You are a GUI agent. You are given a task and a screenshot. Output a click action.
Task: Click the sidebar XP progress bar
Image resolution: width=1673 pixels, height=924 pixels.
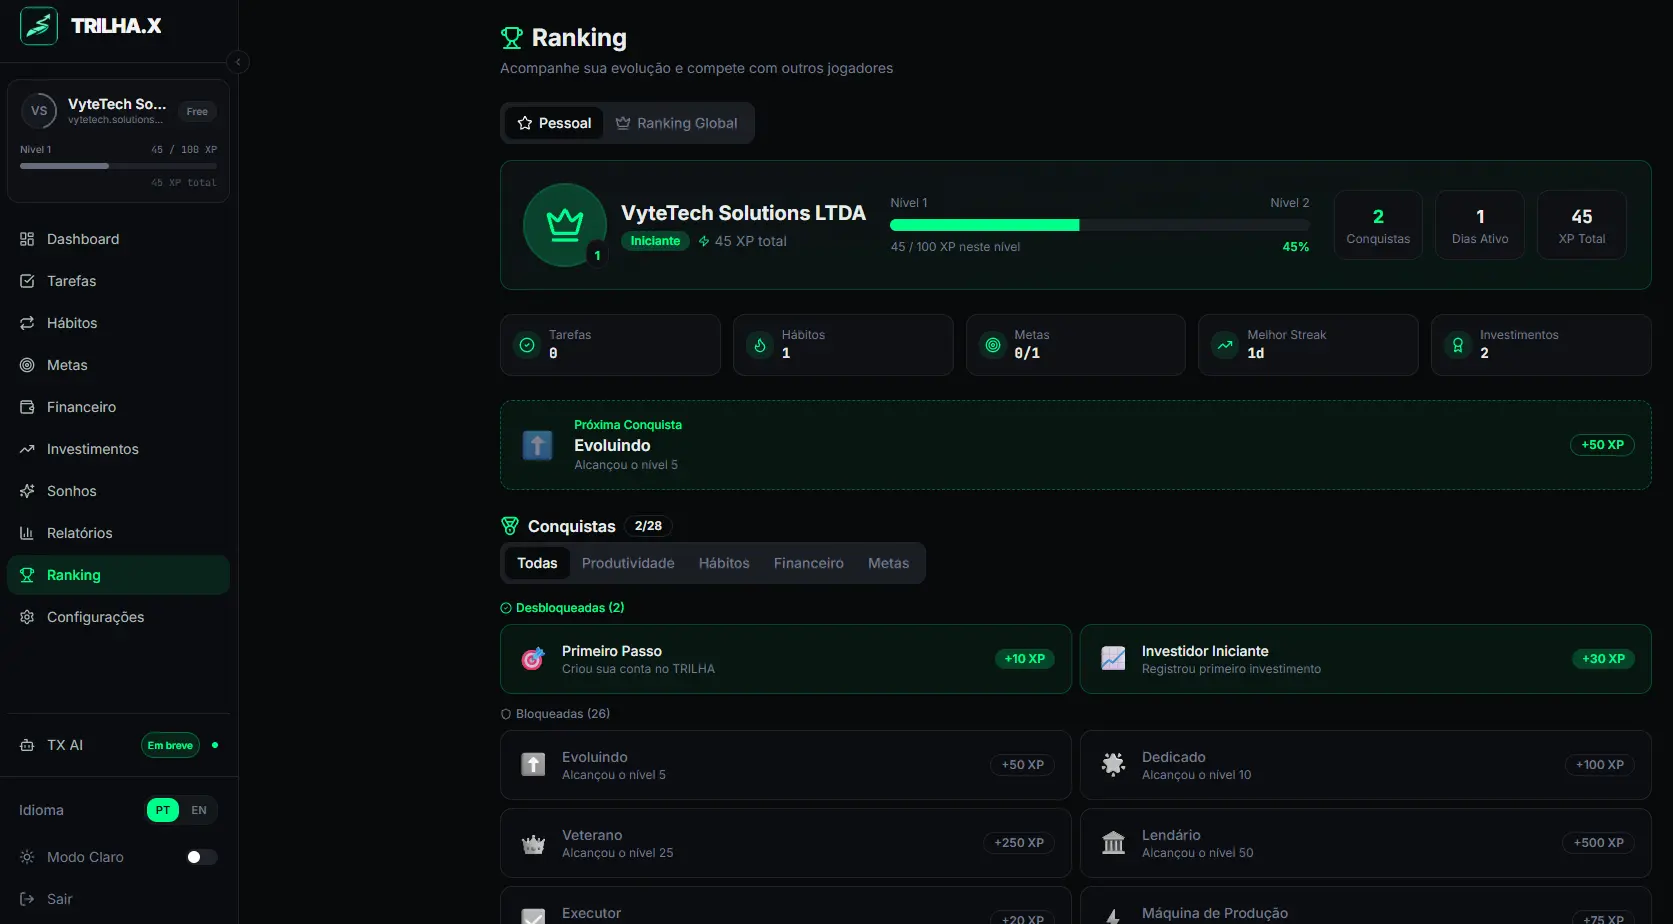click(118, 166)
